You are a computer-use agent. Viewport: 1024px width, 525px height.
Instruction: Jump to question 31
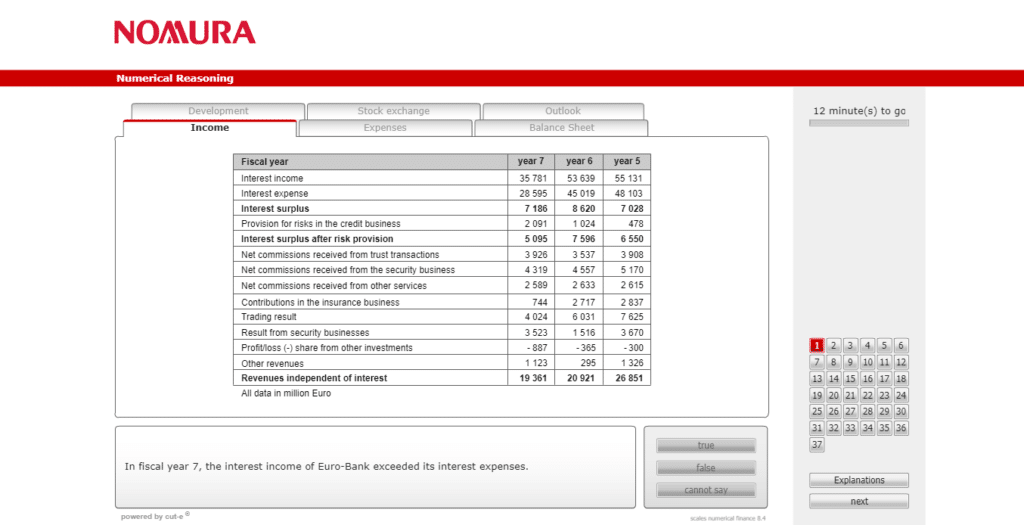click(x=816, y=428)
